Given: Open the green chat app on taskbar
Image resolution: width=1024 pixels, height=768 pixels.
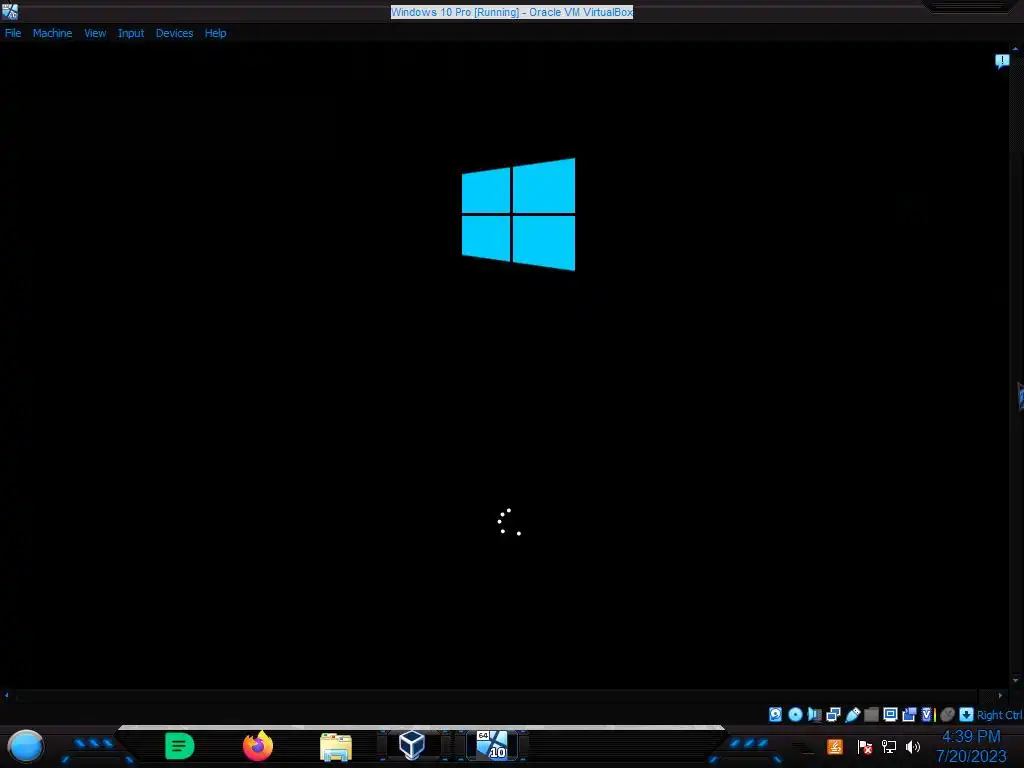Looking at the screenshot, I should coord(180,746).
